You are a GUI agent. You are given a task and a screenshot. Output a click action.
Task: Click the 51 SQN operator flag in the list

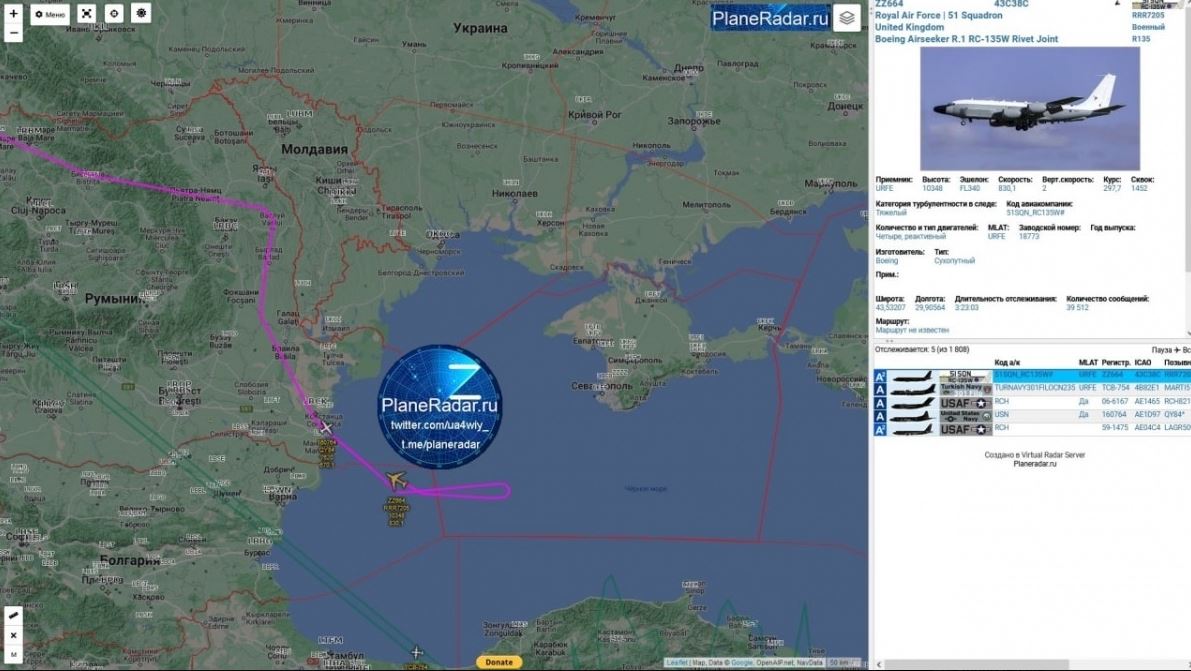[x=965, y=376]
